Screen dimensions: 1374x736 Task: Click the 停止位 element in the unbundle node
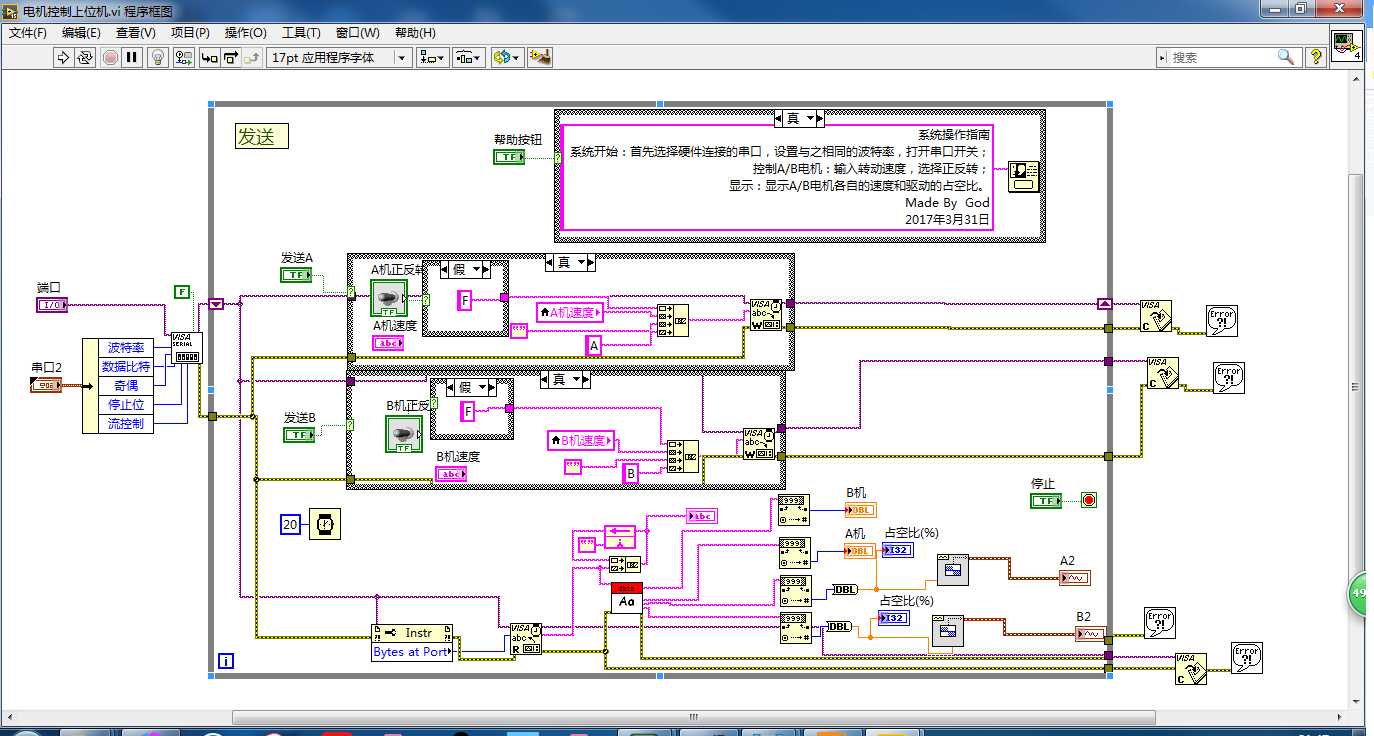pos(125,405)
